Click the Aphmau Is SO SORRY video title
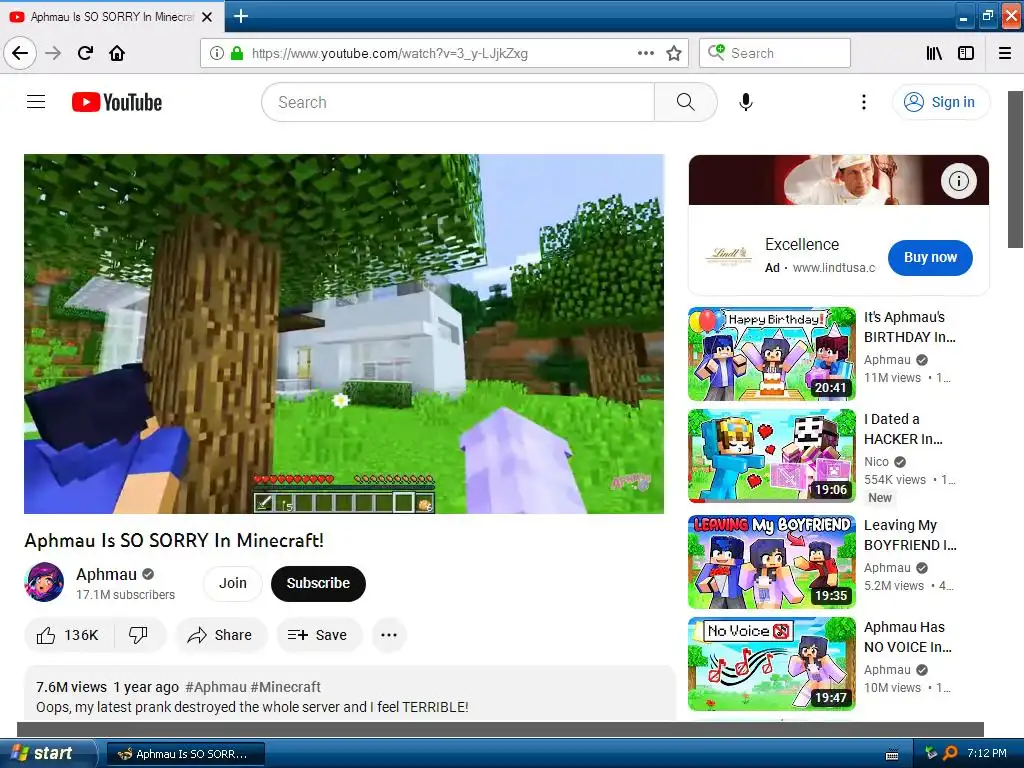Screen dimensions: 1024x768 pyautogui.click(x=174, y=540)
